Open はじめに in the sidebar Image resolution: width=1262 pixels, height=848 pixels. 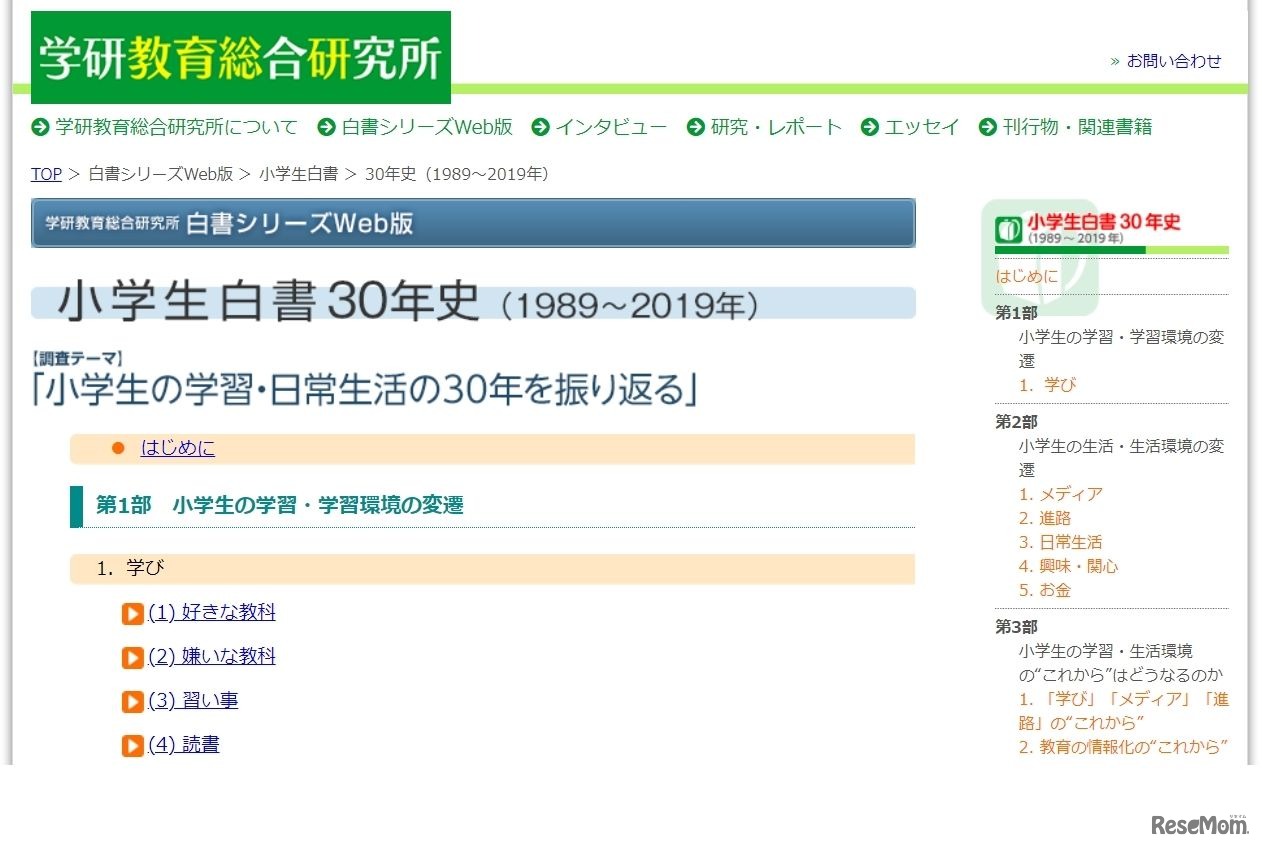tap(1026, 276)
